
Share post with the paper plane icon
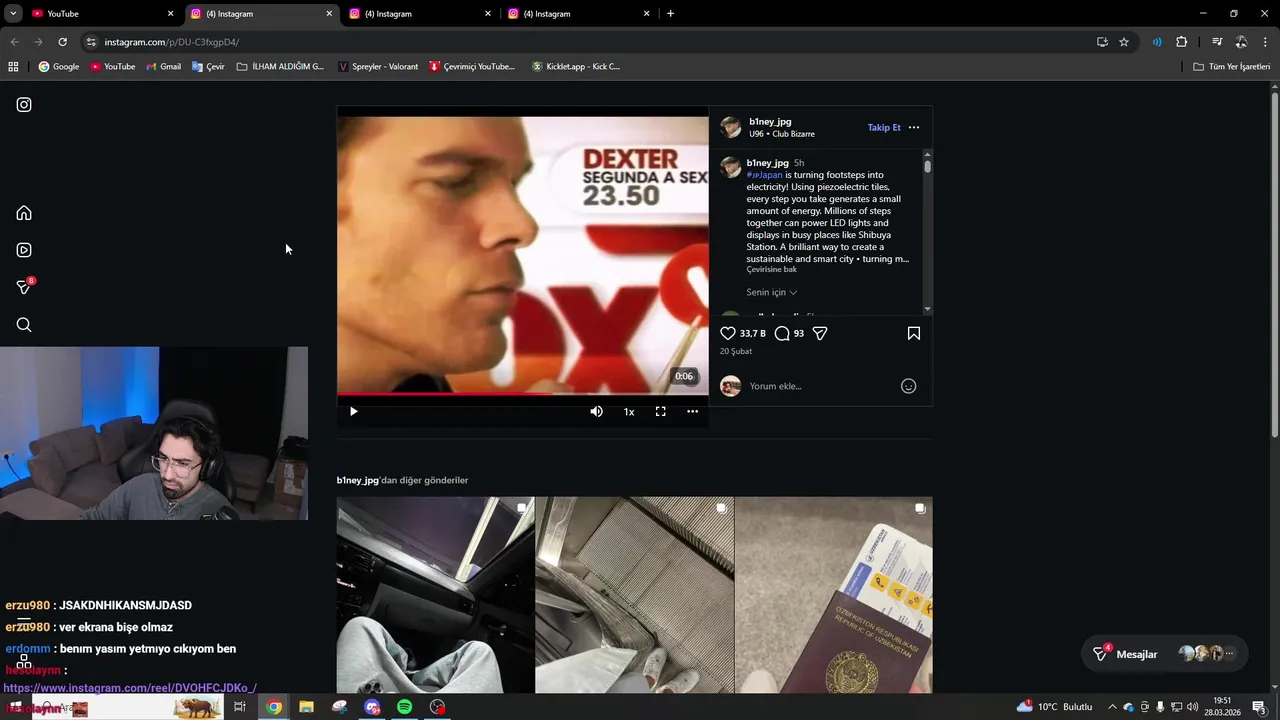coord(820,333)
